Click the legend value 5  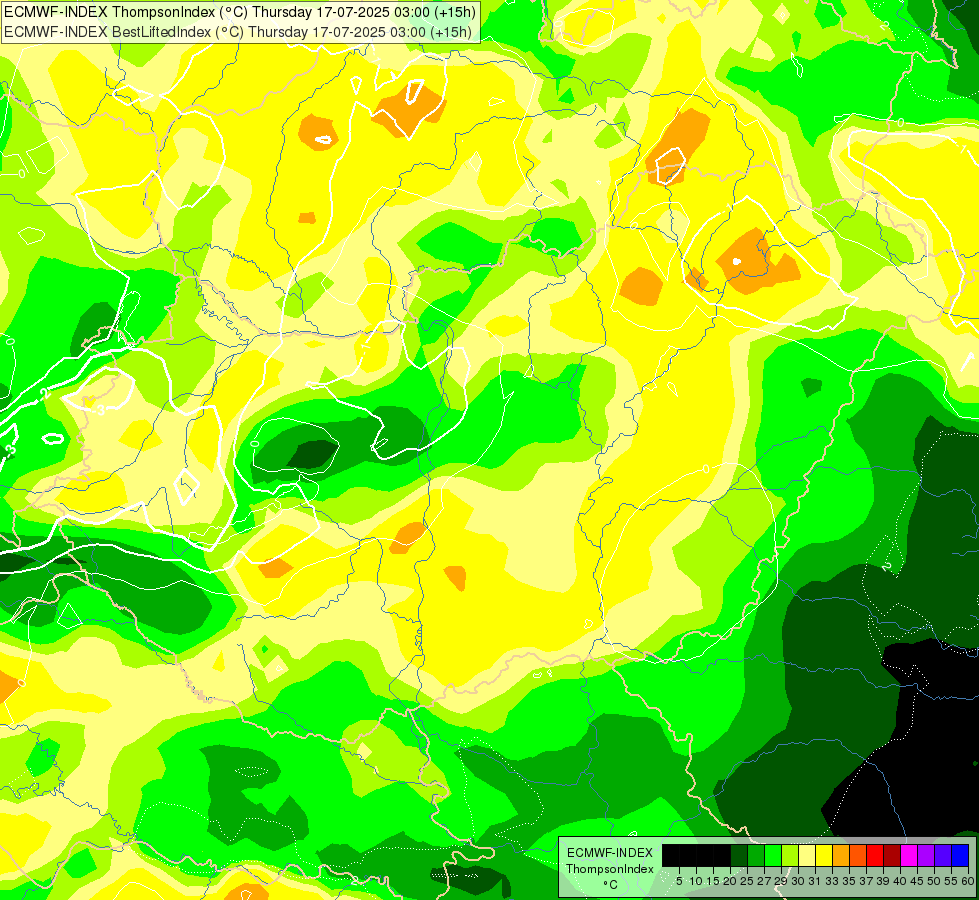679,881
